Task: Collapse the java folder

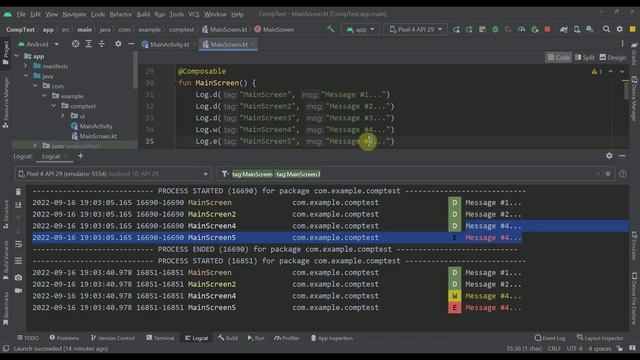Action: pyautogui.click(x=26, y=76)
